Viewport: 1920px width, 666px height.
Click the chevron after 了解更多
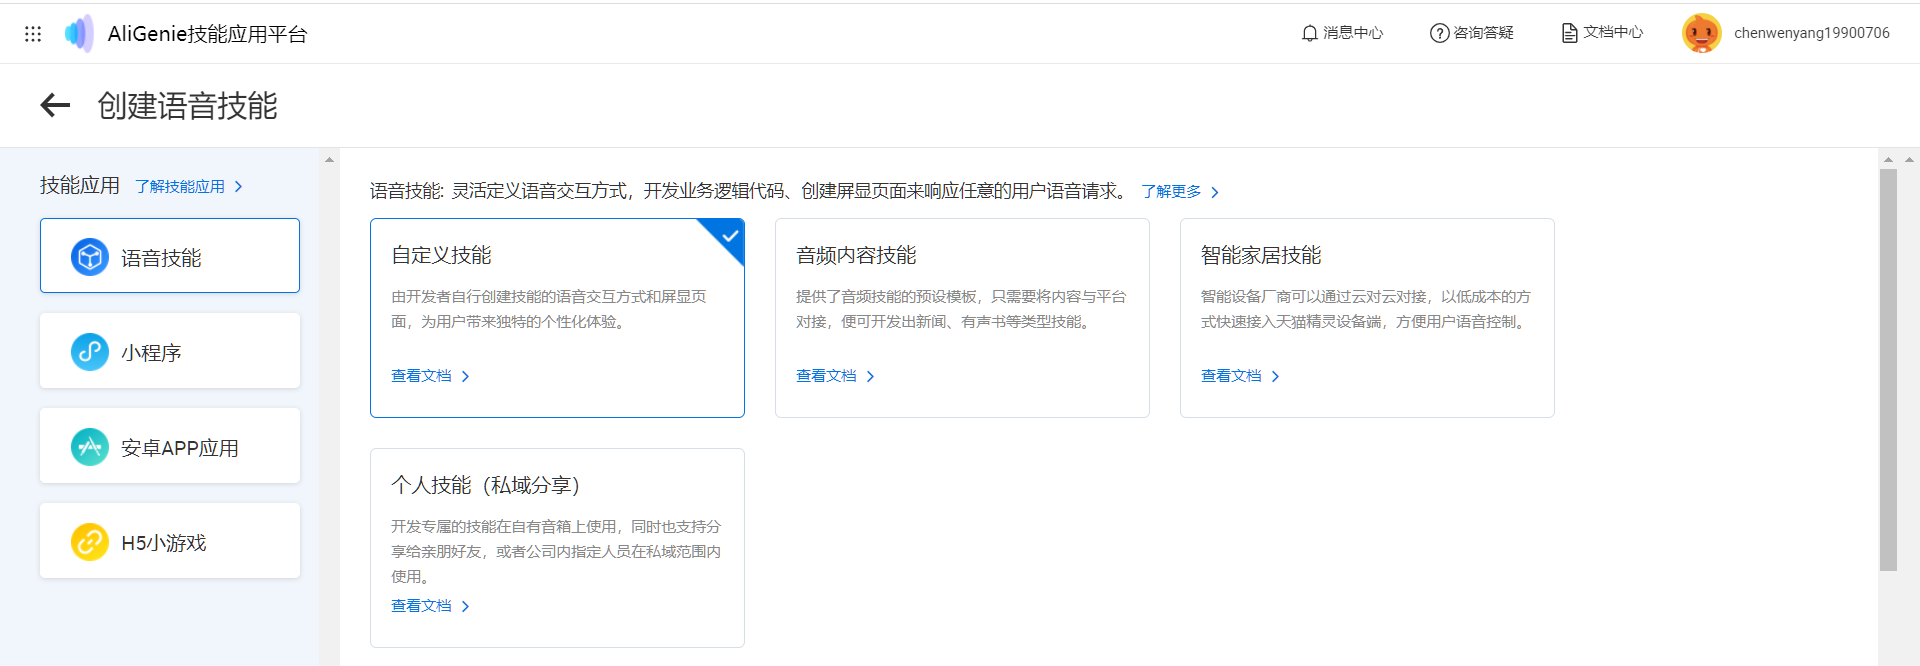coord(1215,192)
